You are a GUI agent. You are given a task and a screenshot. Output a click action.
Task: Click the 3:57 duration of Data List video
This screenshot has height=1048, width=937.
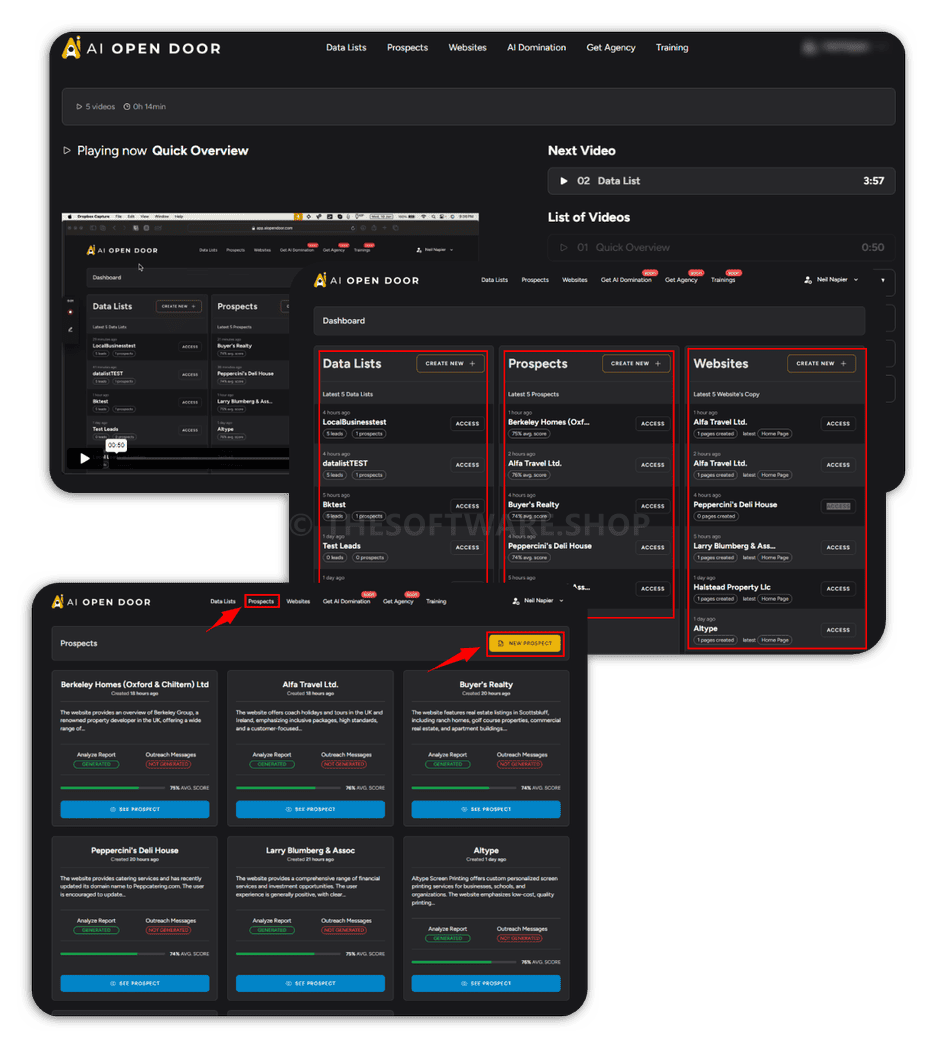[873, 181]
